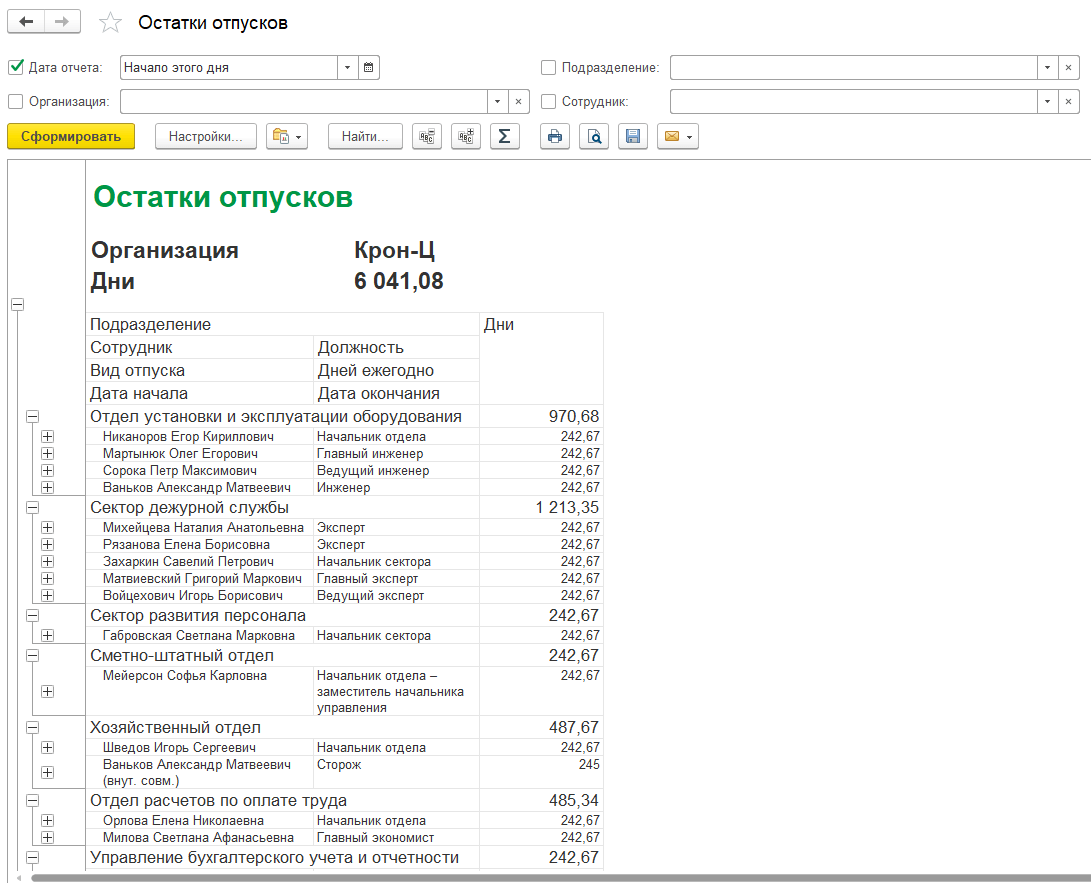Tick the Сотрудник filter checkbox
Image resolution: width=1091 pixels, height=883 pixels.
548,101
